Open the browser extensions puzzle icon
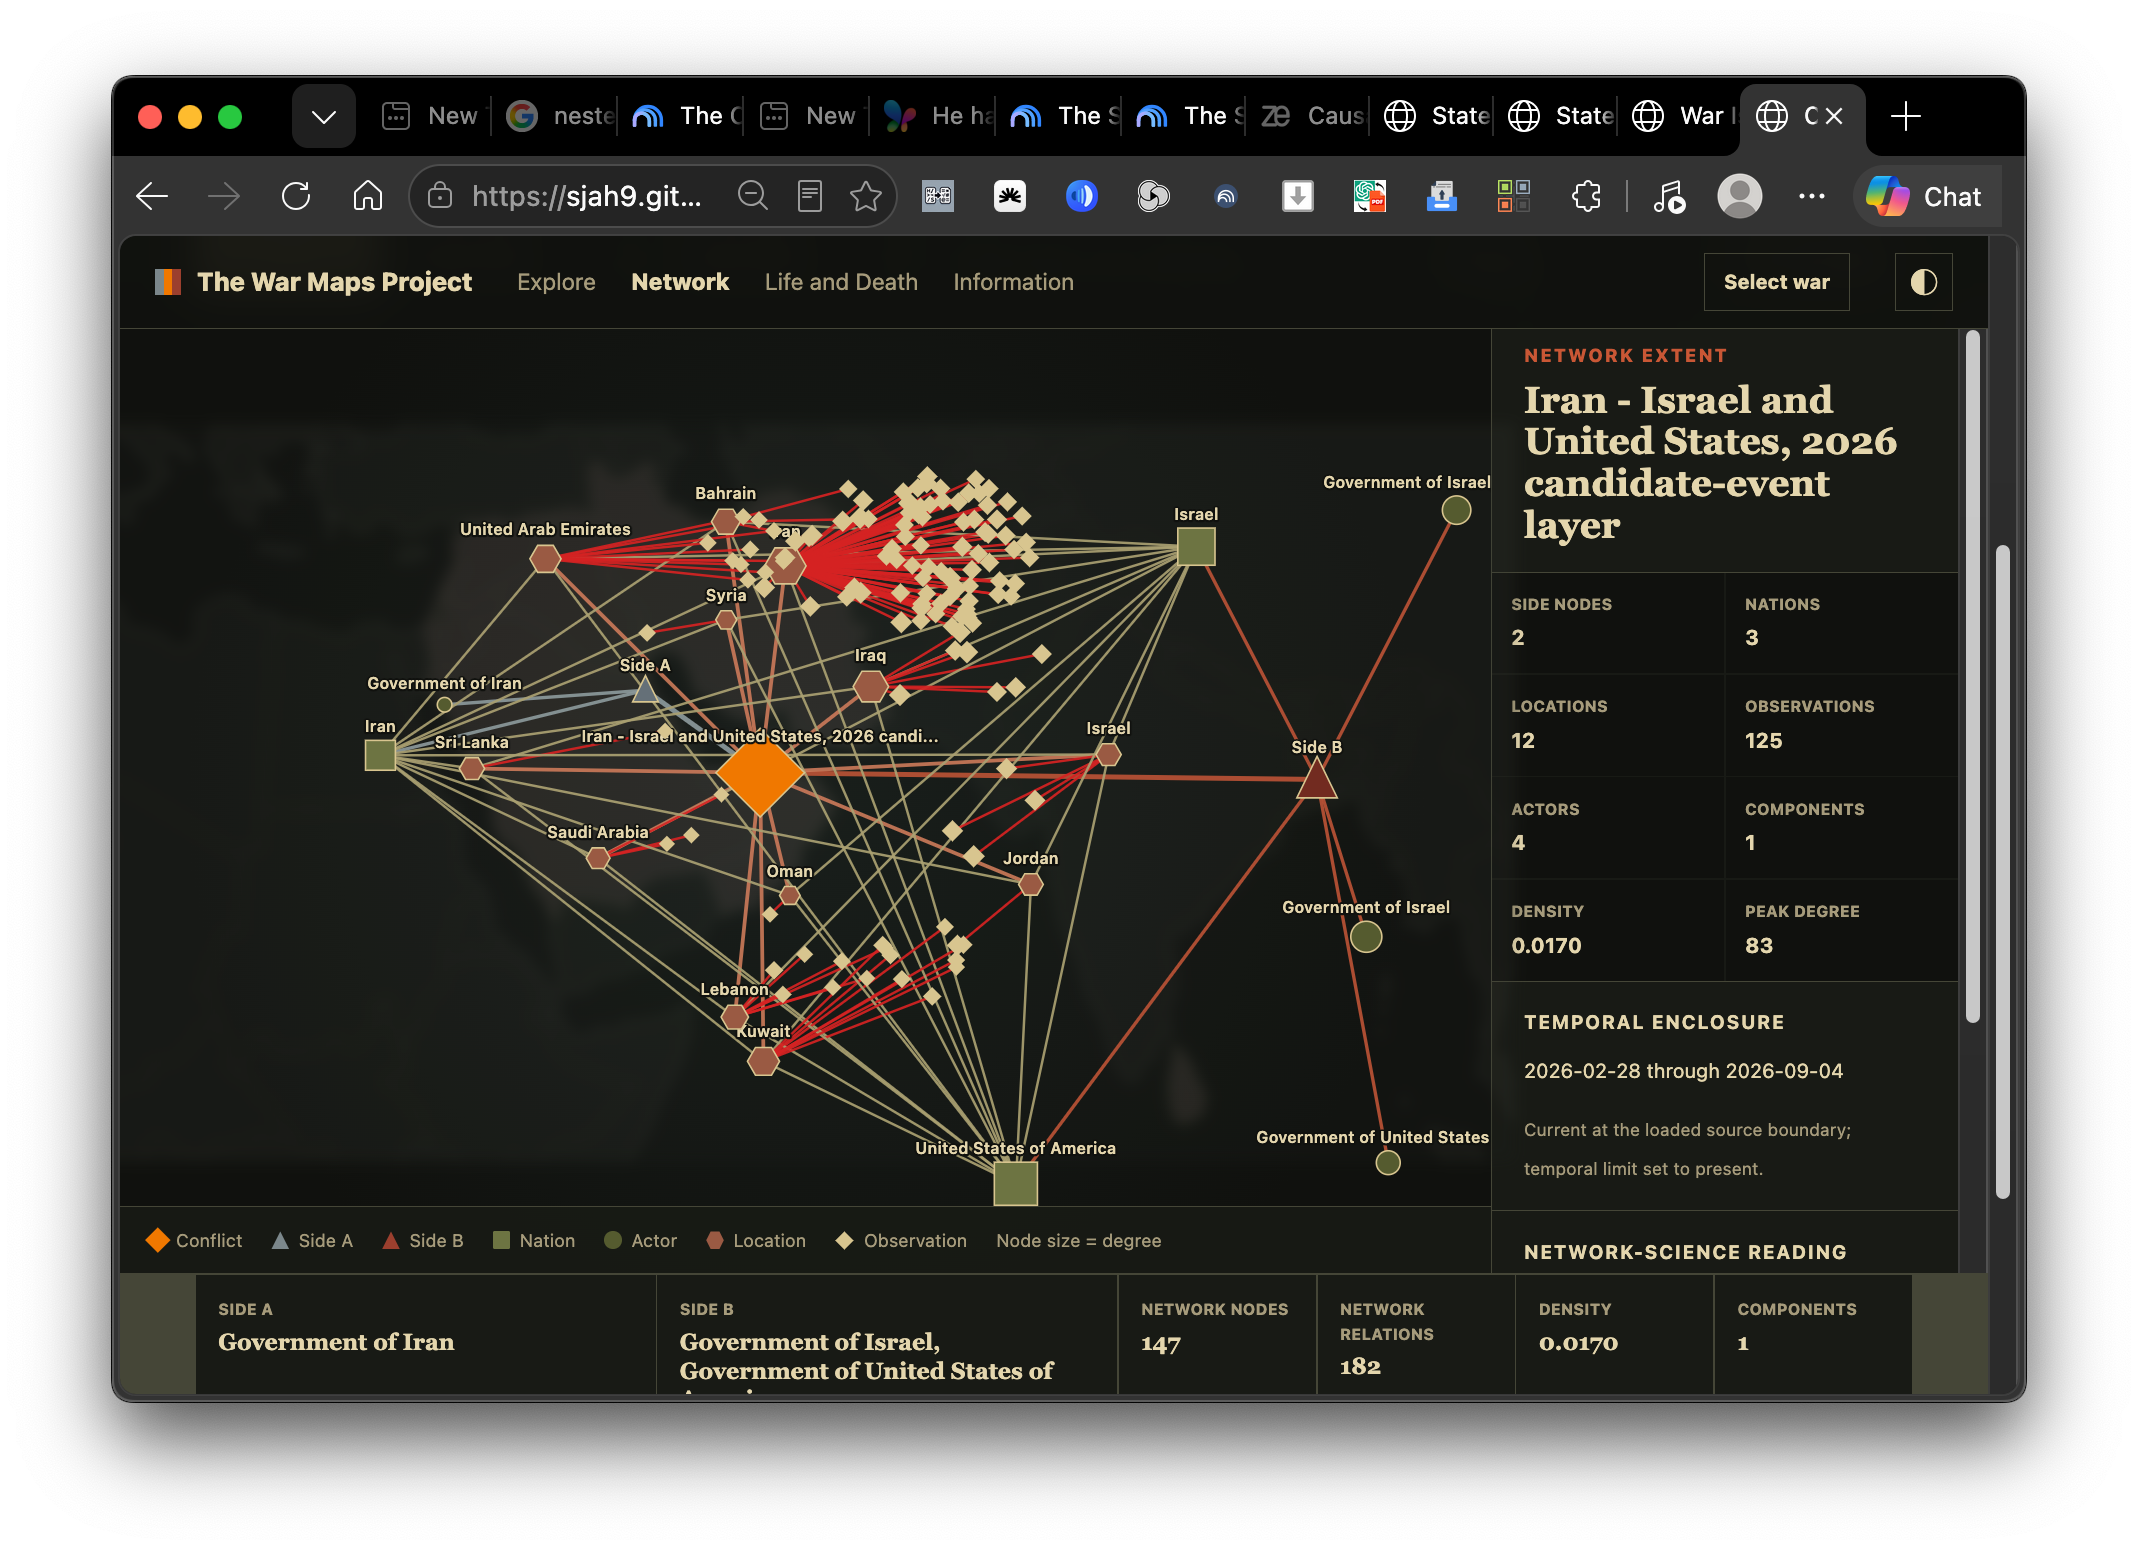Image resolution: width=2138 pixels, height=1550 pixels. pos(1586,196)
